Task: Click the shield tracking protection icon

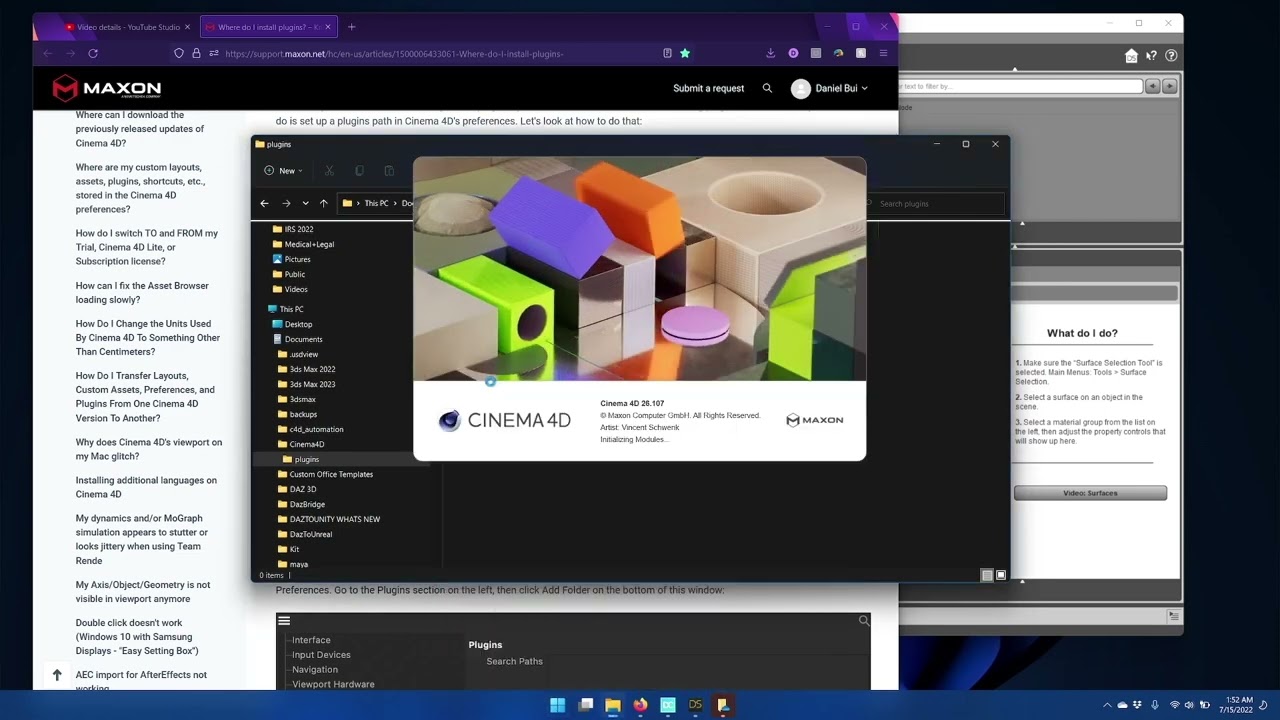Action: pos(179,53)
